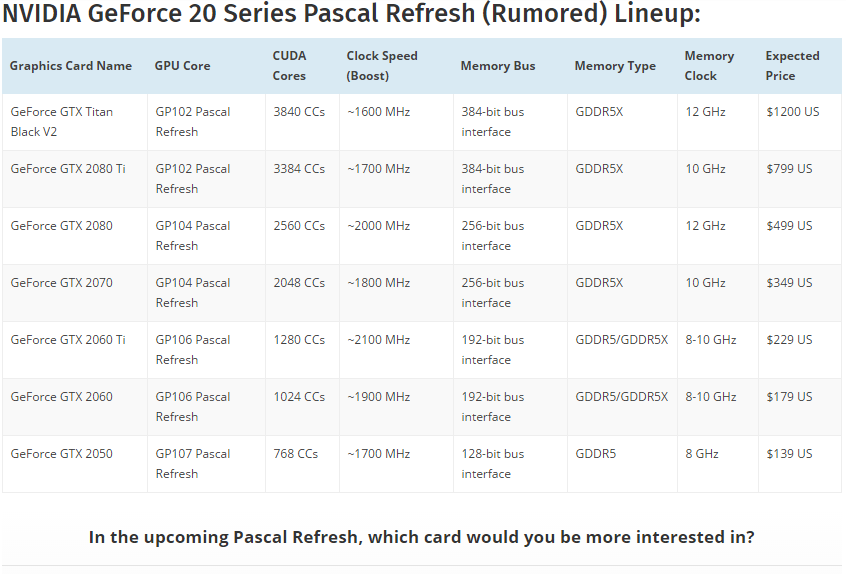The height and width of the screenshot is (574, 846).
Task: Click the CUDA Cores column header
Action: click(290, 66)
